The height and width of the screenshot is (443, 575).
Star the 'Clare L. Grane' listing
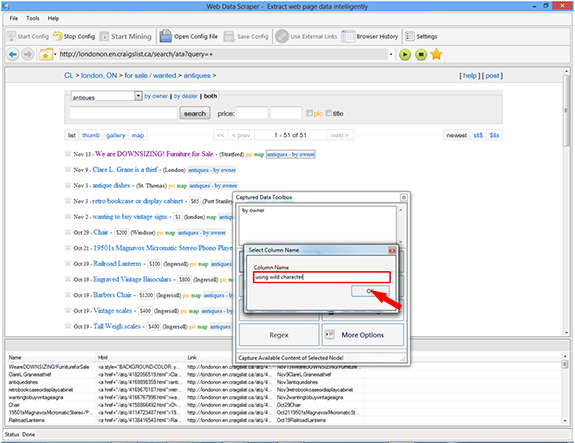(67, 169)
